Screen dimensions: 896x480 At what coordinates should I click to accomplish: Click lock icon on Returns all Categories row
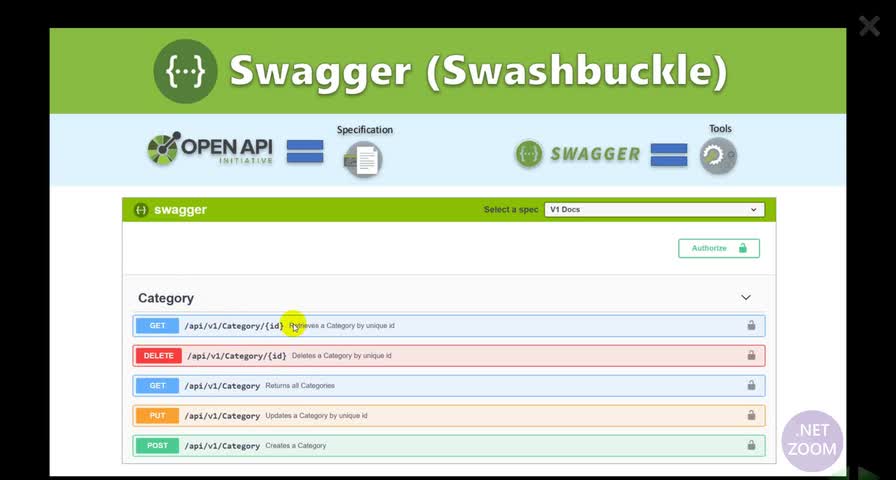coord(751,385)
